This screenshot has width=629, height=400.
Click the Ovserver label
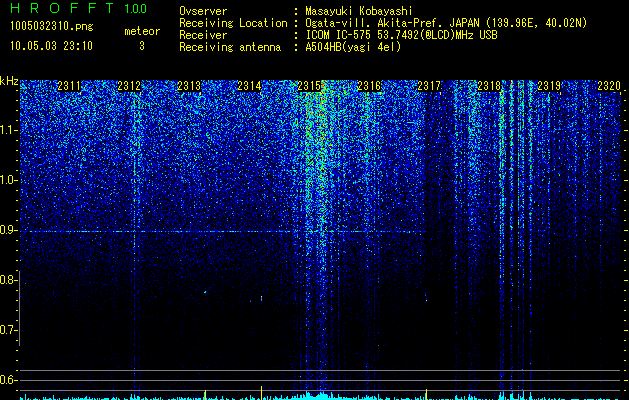(203, 11)
